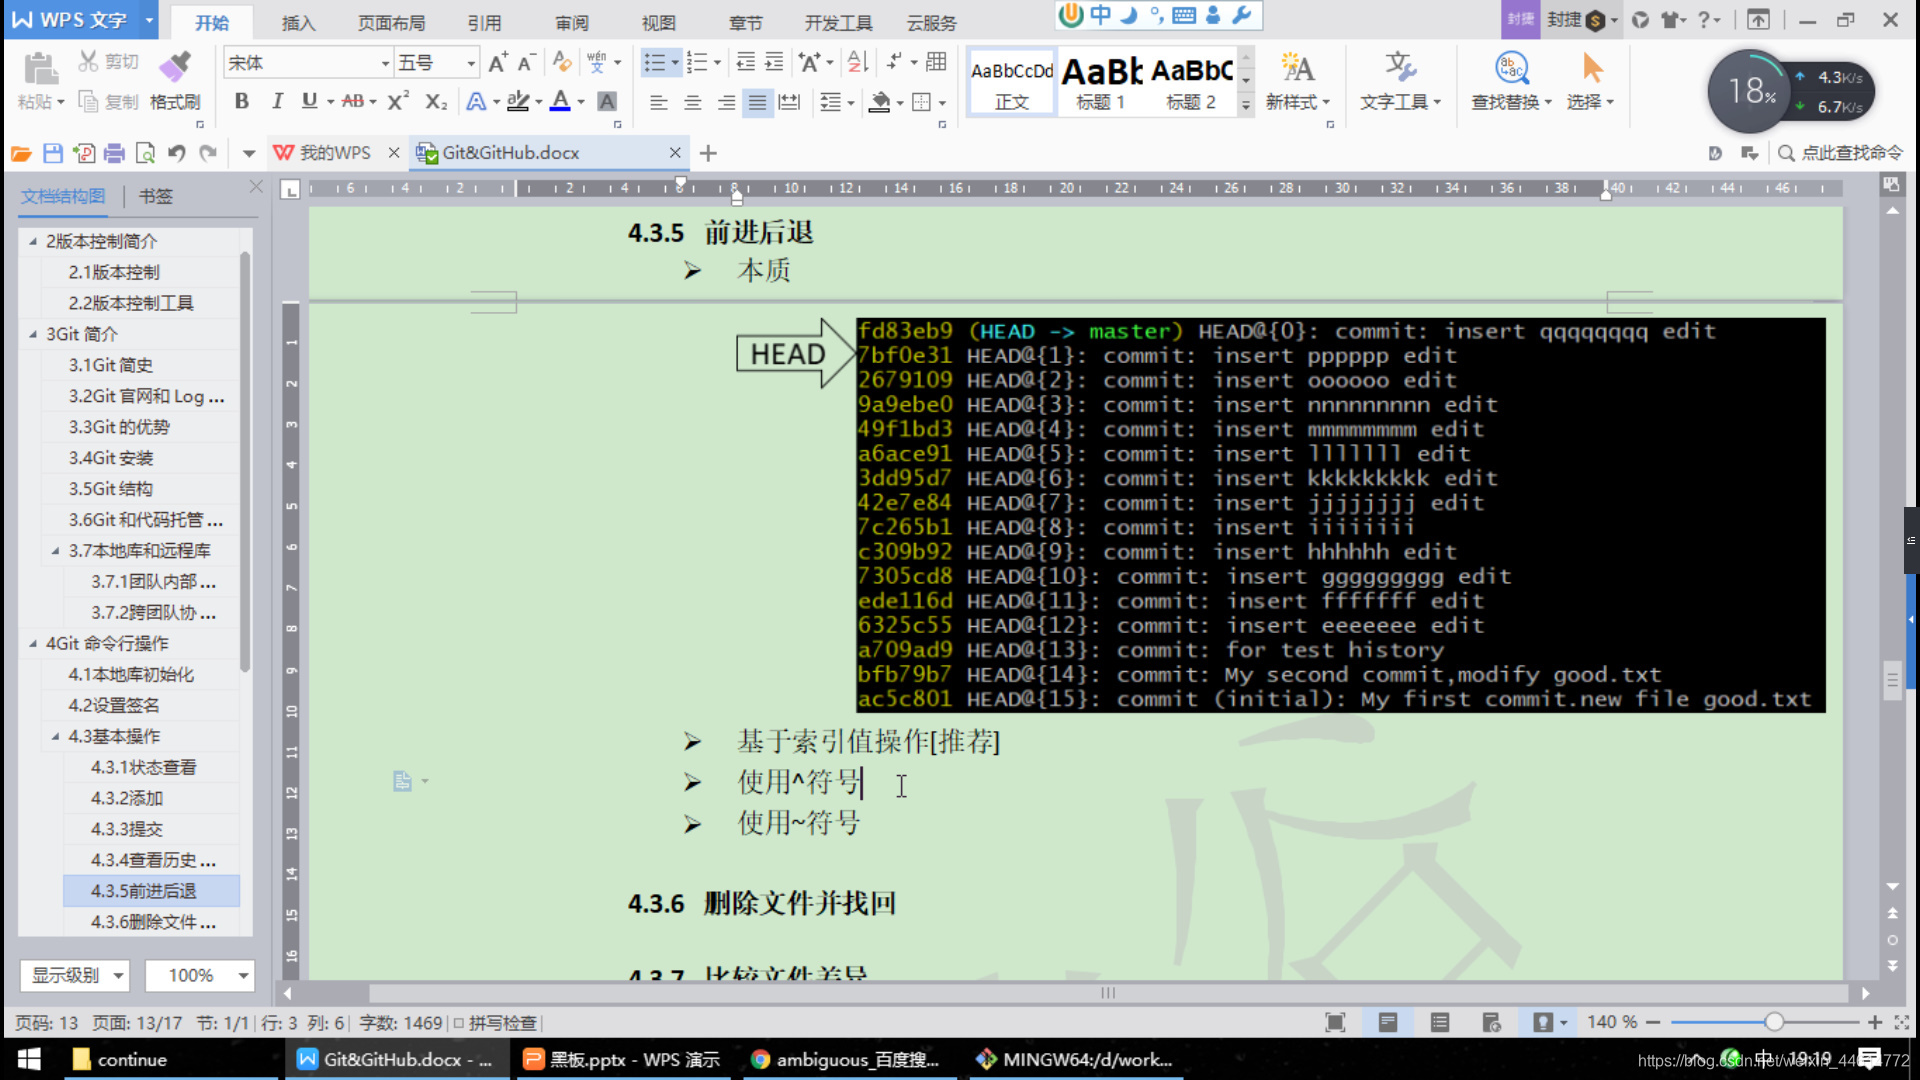Open the 页面布局 ribbon tab
This screenshot has width=1920, height=1080.
pos(391,22)
